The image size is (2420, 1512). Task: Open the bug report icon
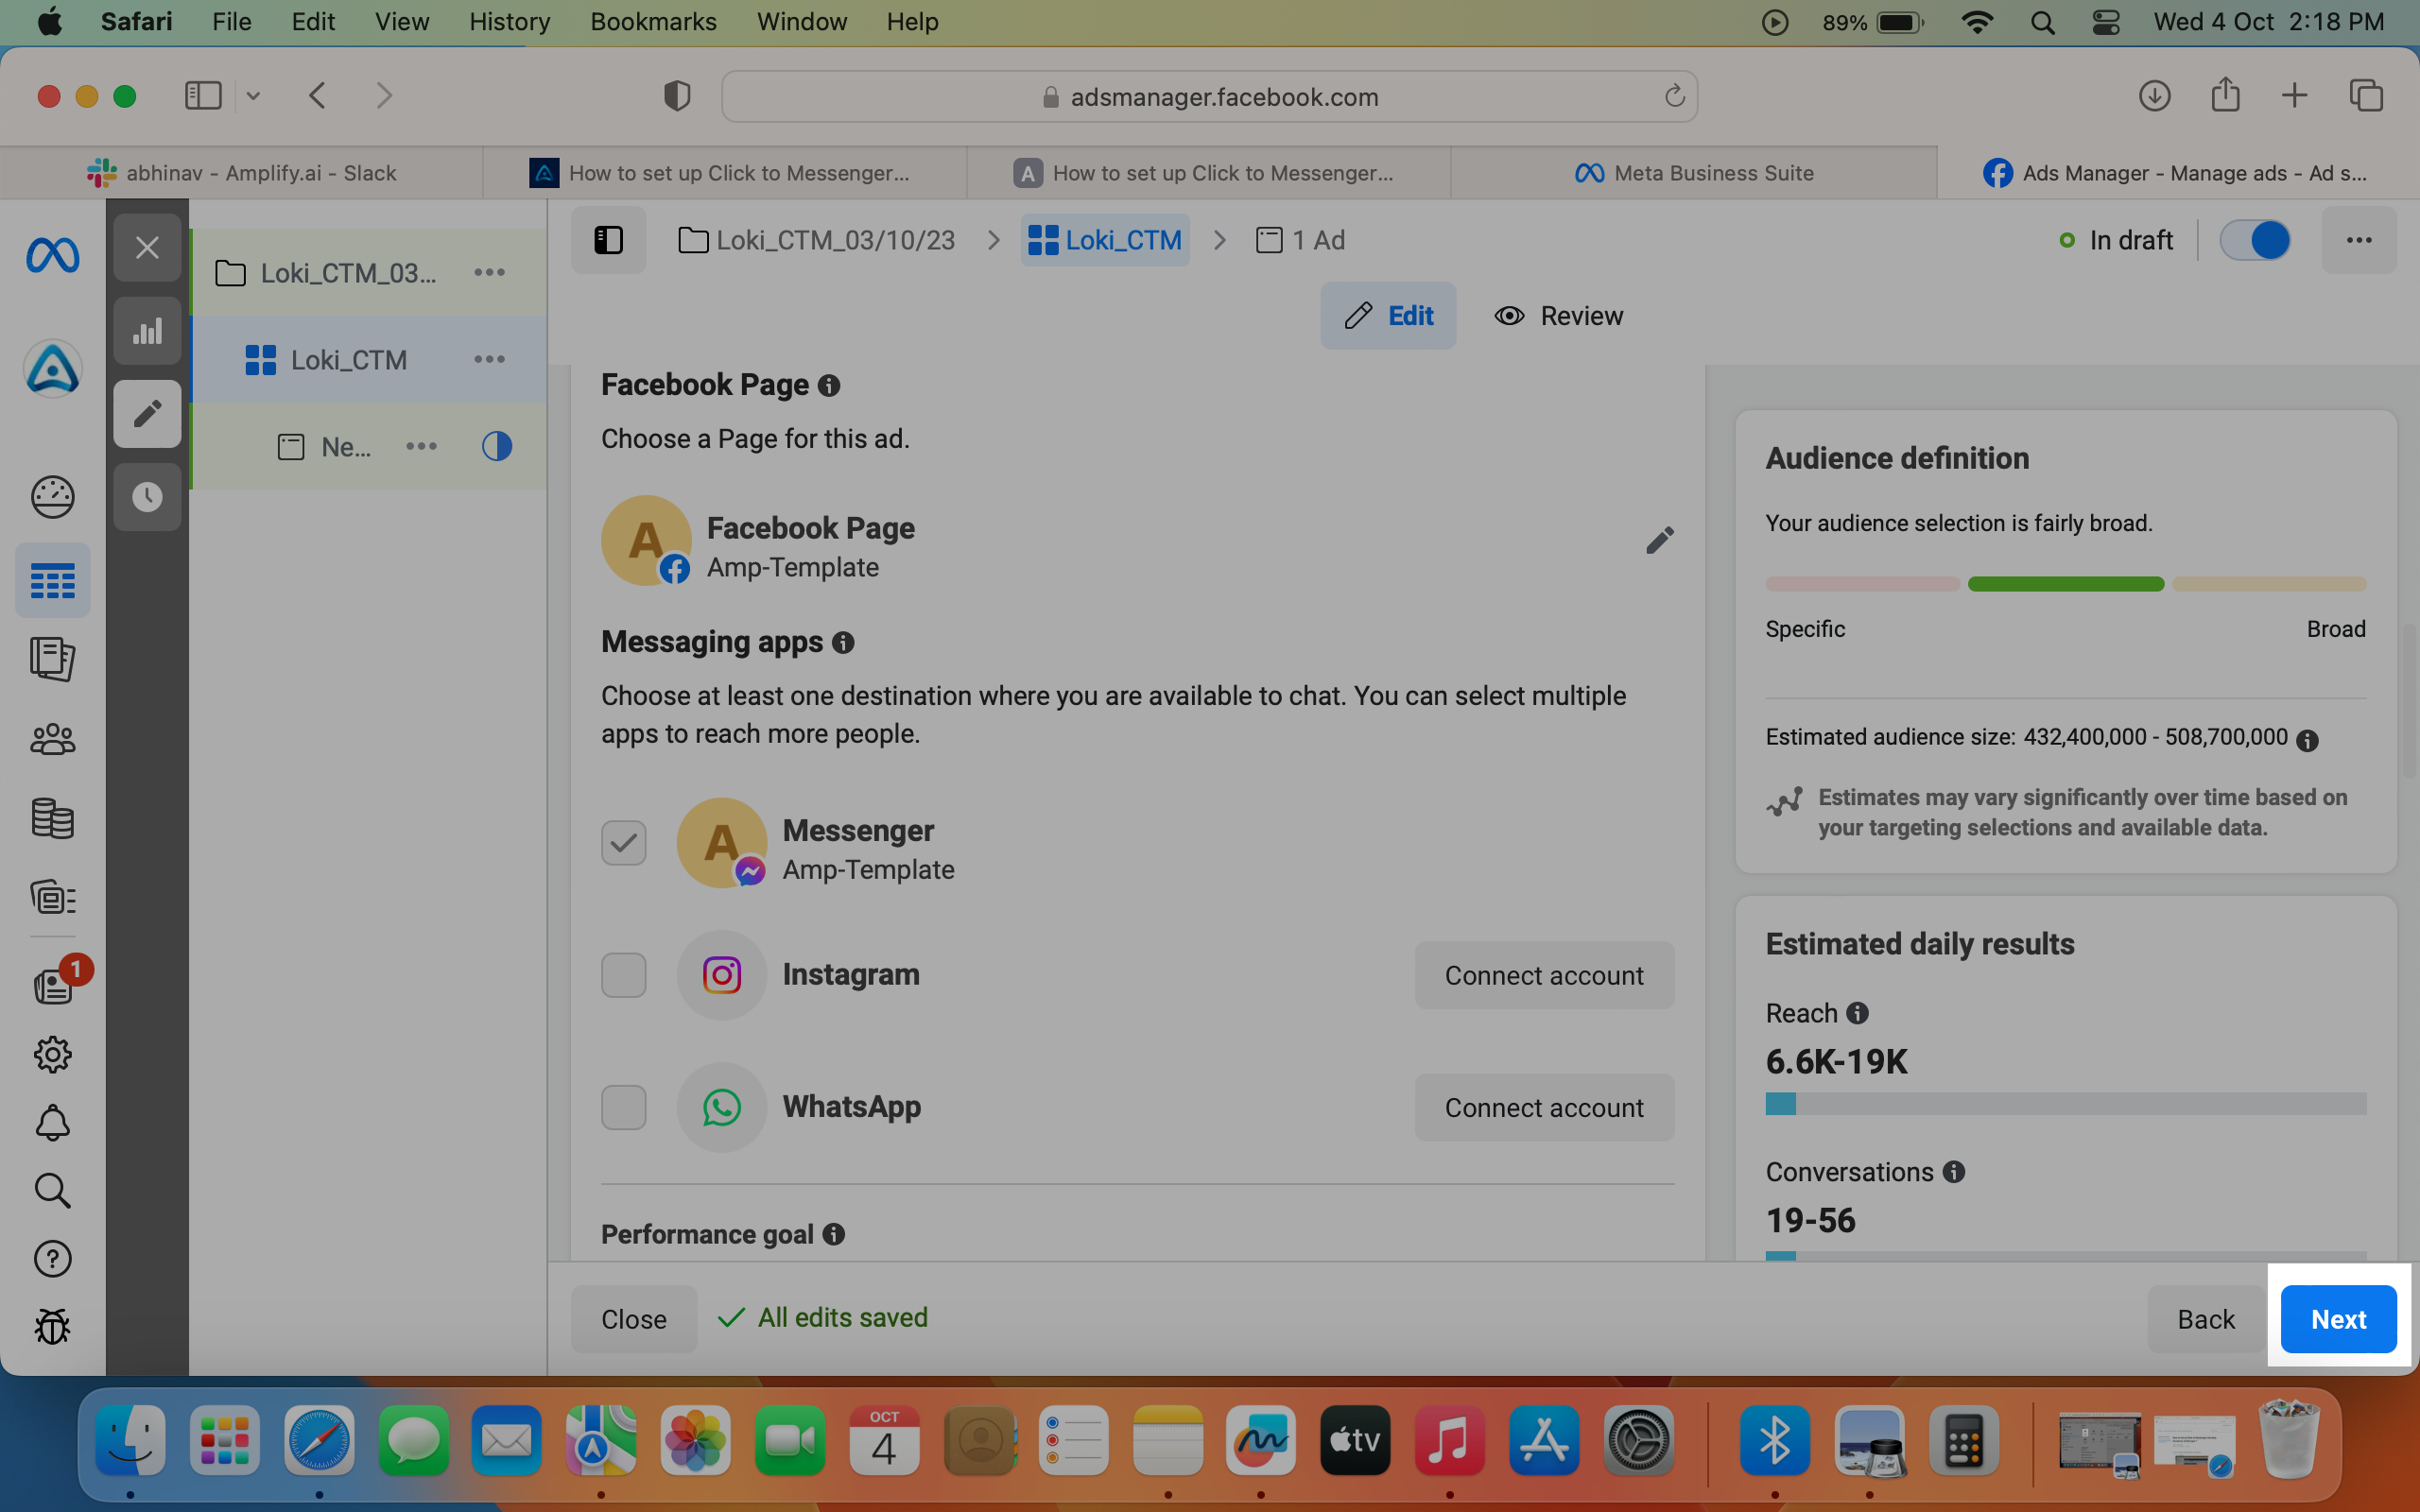point(52,1327)
